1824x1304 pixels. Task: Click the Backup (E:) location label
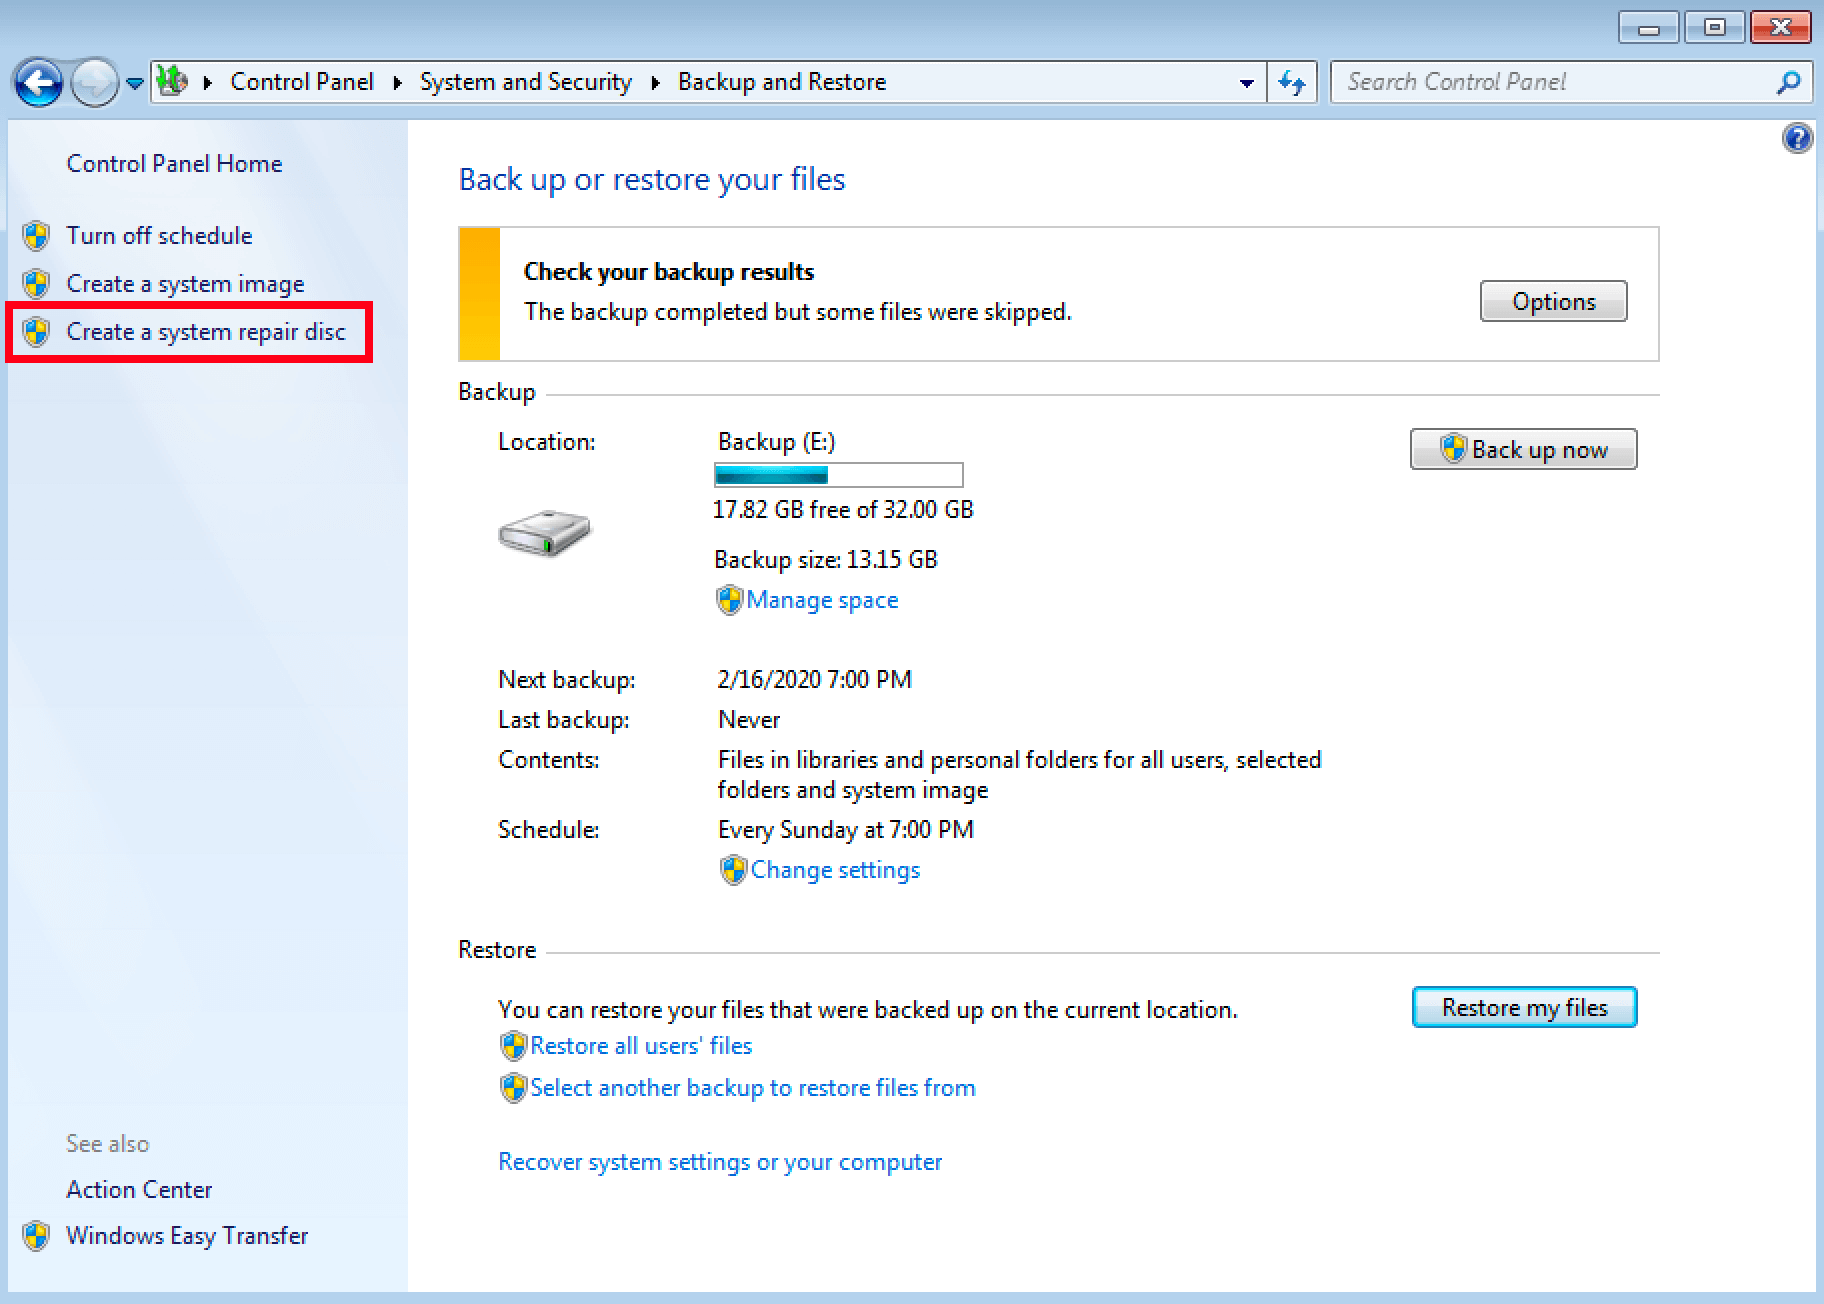[777, 442]
